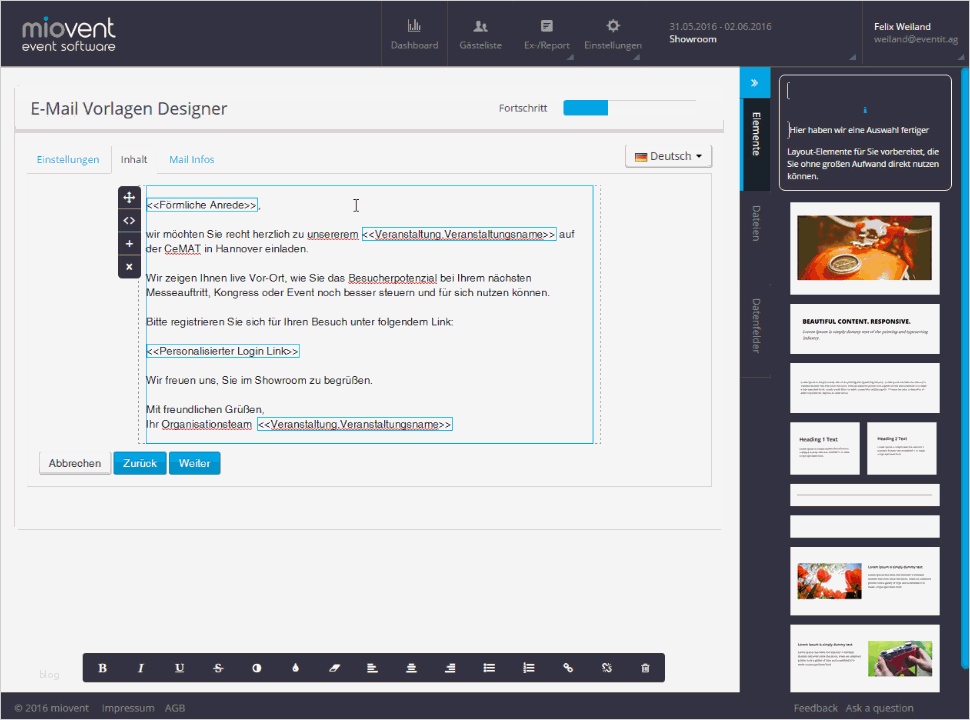Click the Abbrechen button

[x=75, y=463]
